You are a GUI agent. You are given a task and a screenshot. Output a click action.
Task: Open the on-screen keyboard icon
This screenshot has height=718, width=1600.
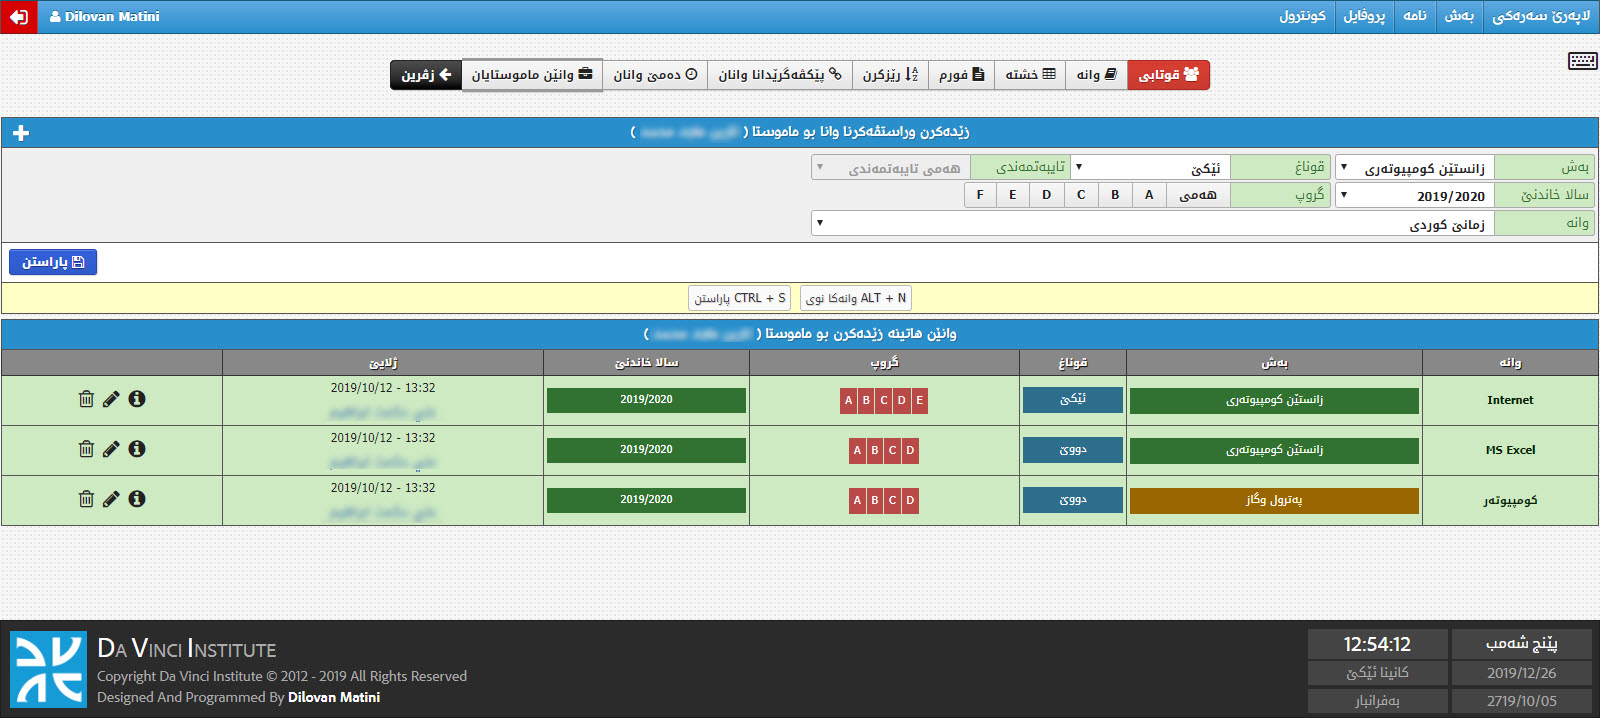[x=1582, y=61]
